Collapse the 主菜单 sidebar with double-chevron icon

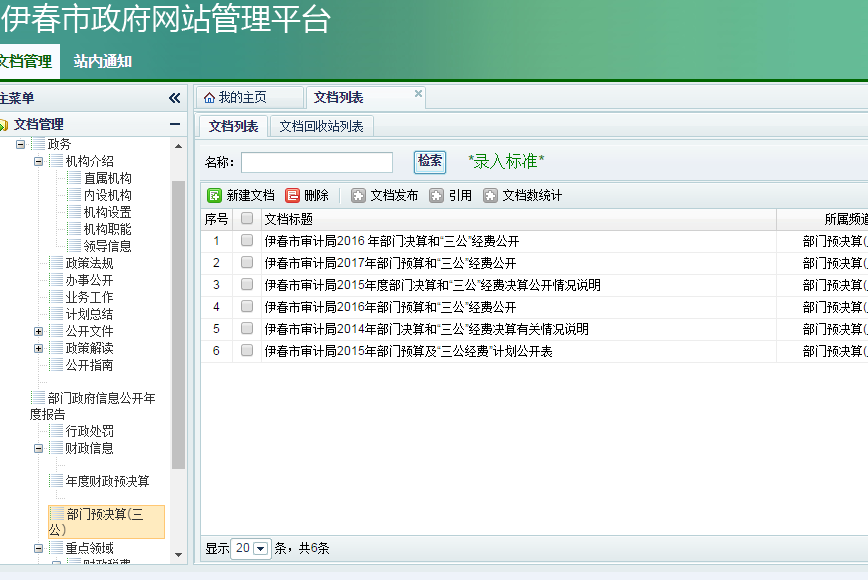174,98
